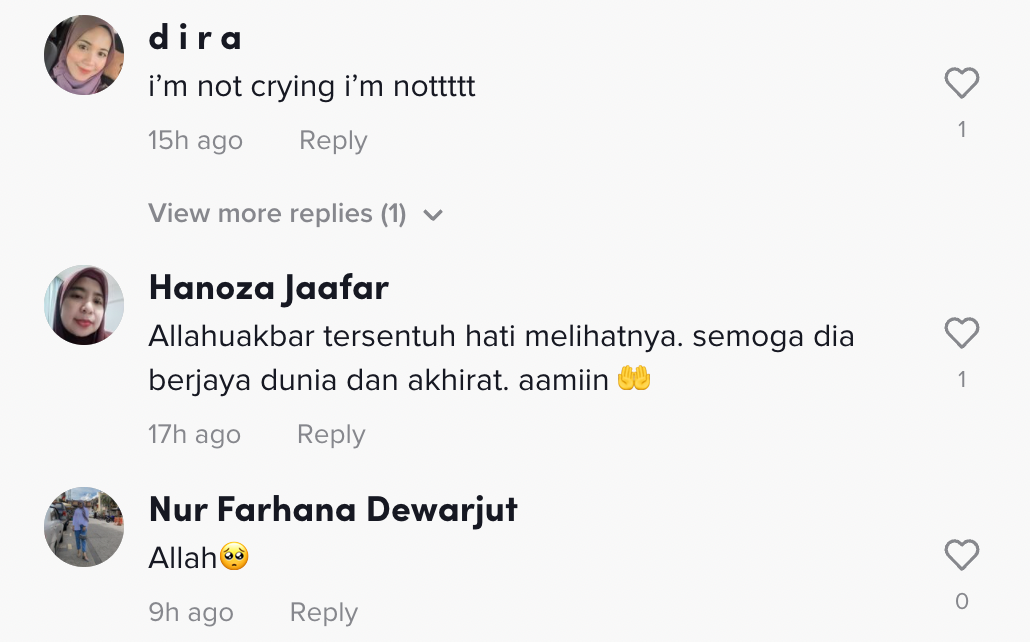Visit the Hanoza Jaafar username link

click(268, 288)
